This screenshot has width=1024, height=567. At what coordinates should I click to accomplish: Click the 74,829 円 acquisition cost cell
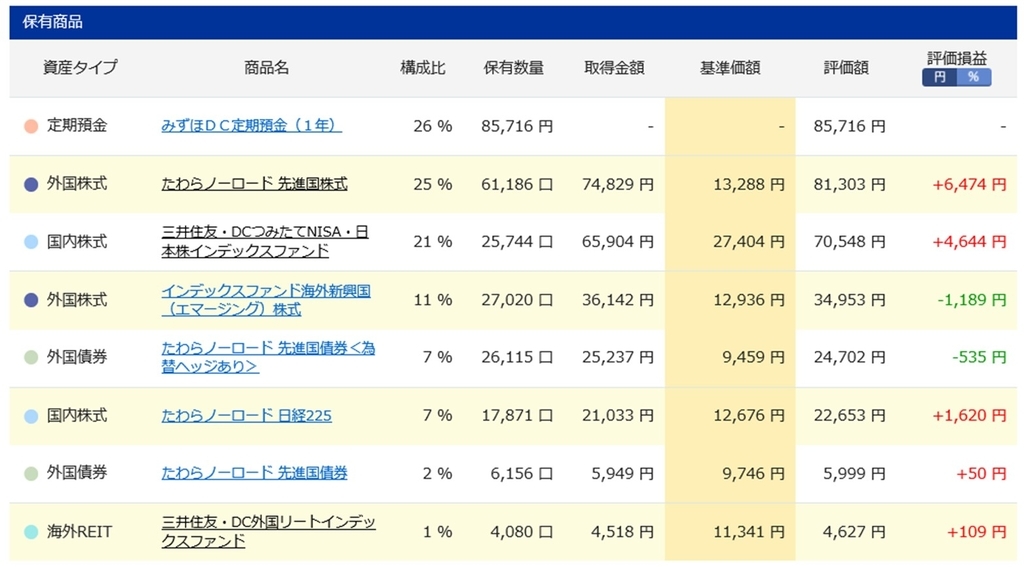618,184
